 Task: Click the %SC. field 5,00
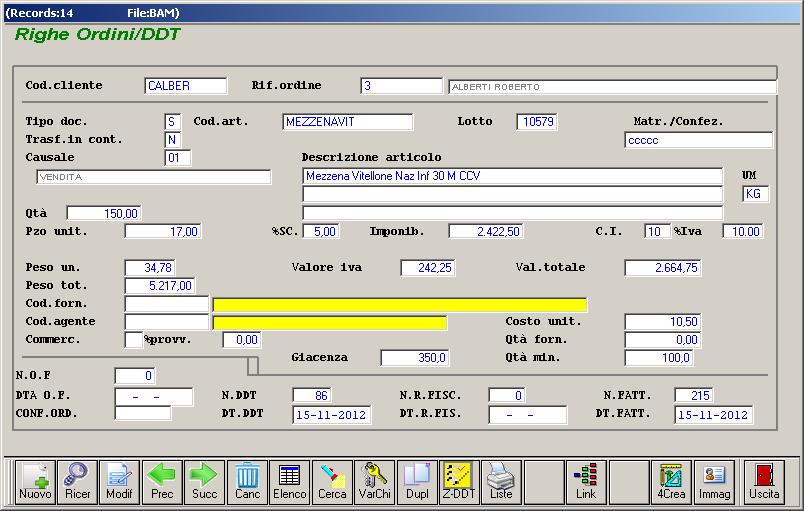(x=321, y=232)
